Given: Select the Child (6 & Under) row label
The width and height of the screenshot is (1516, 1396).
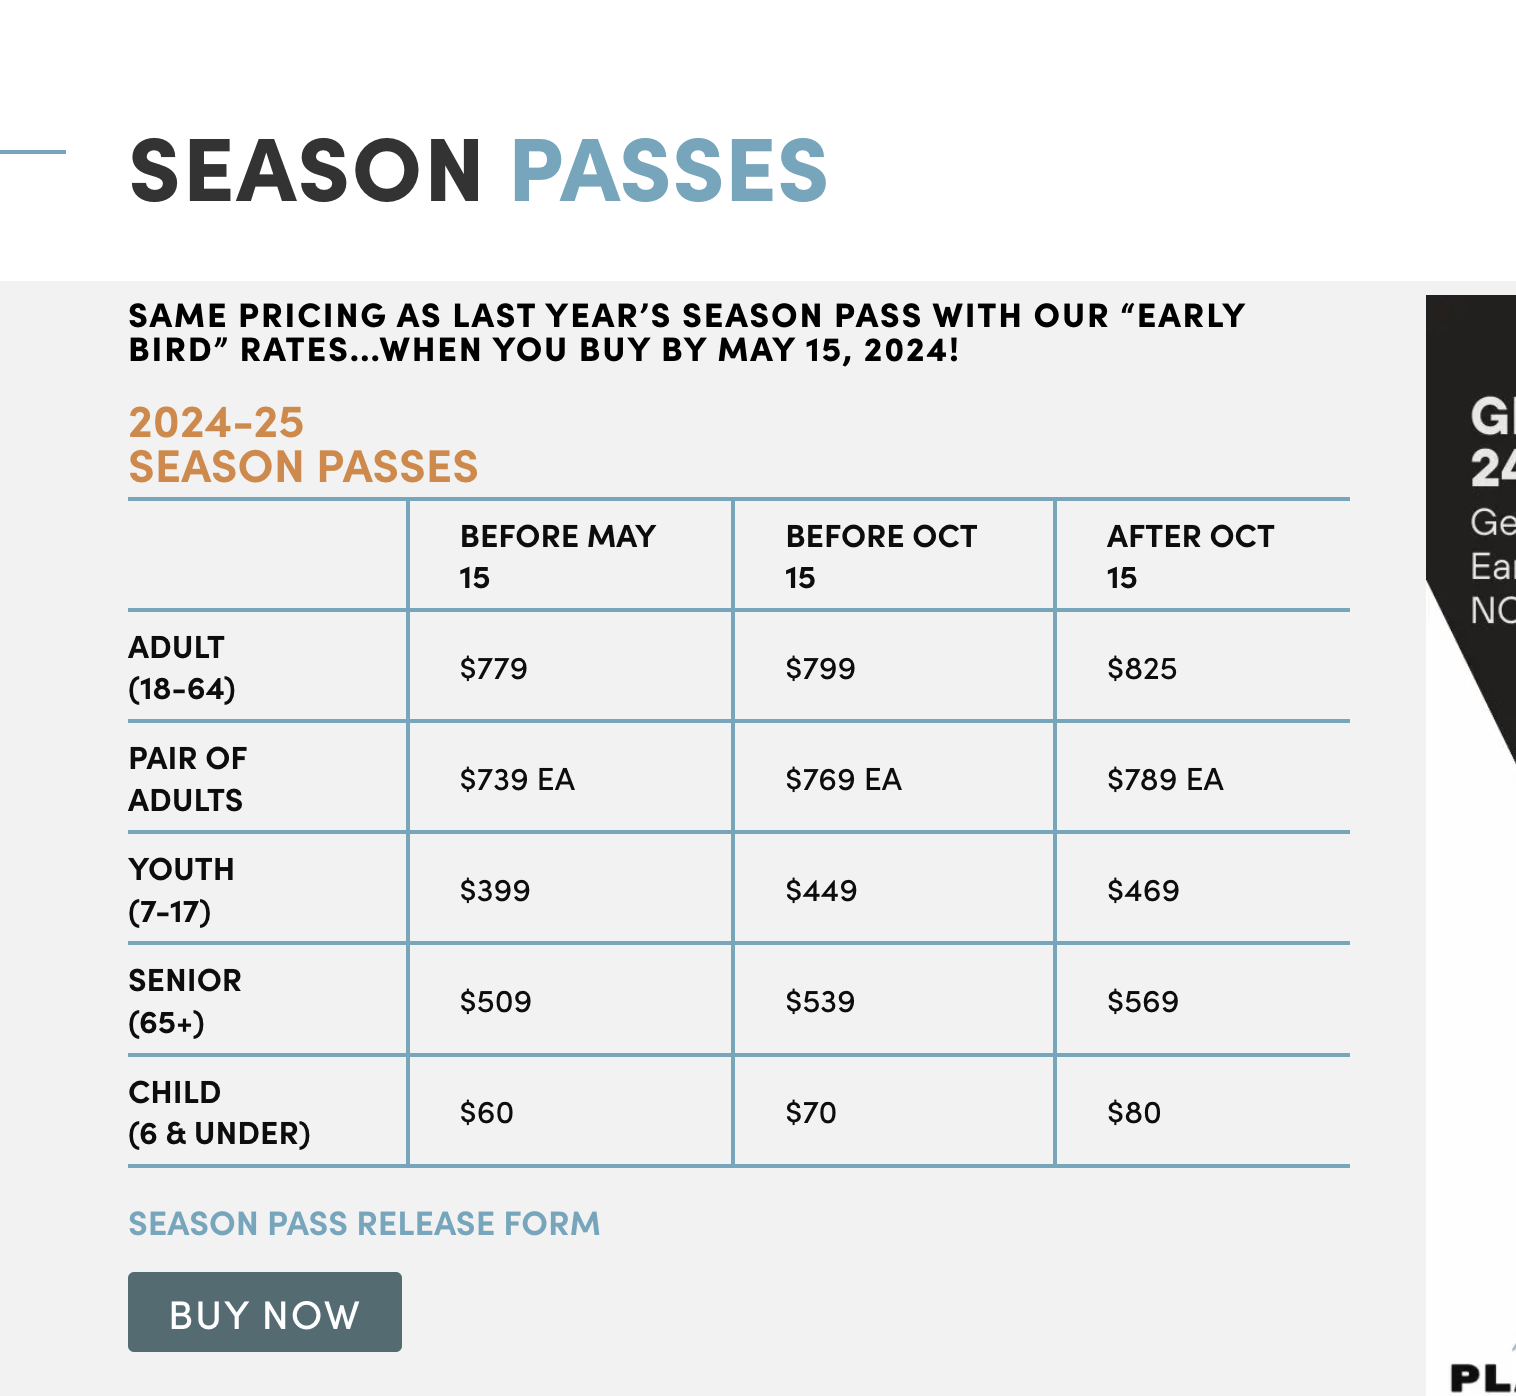Looking at the screenshot, I should 219,1113.
